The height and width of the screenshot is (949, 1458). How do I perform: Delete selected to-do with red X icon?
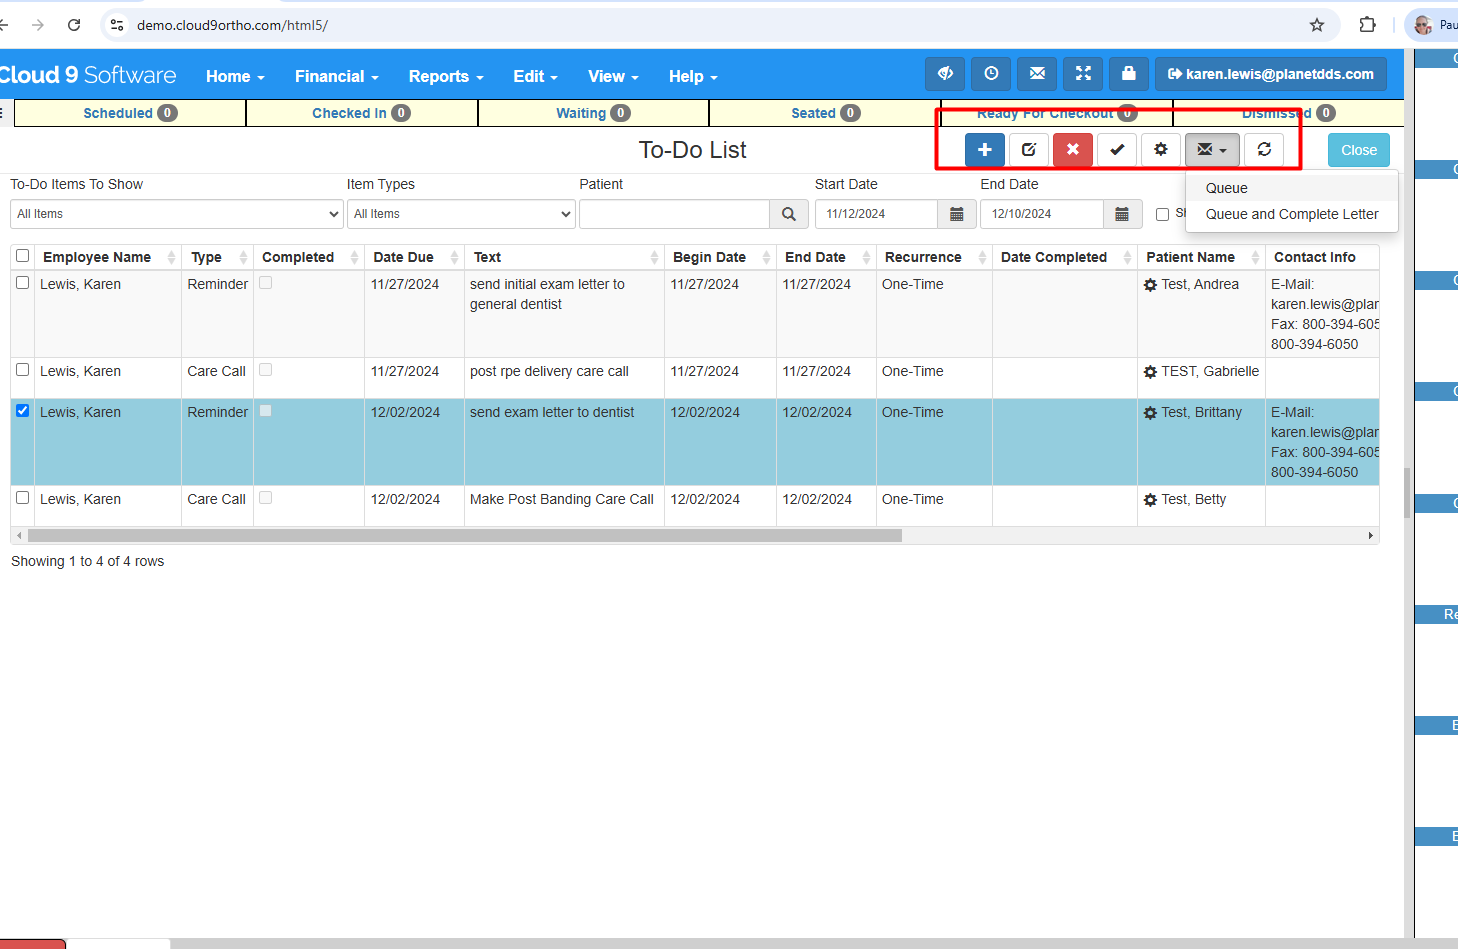point(1072,150)
